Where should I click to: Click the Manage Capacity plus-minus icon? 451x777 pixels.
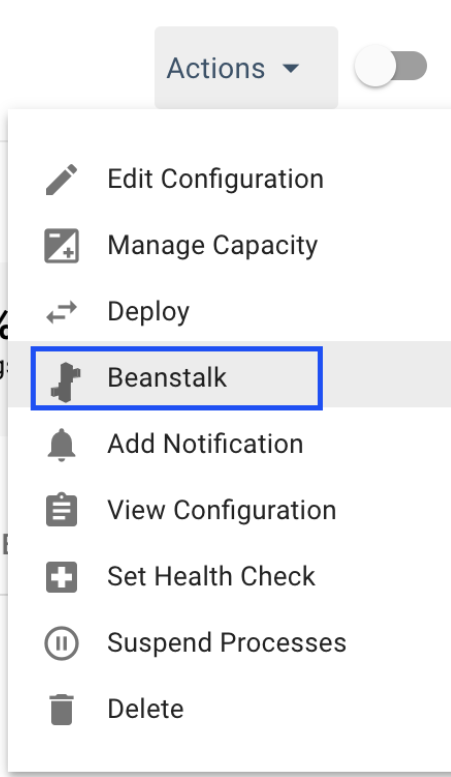point(61,245)
